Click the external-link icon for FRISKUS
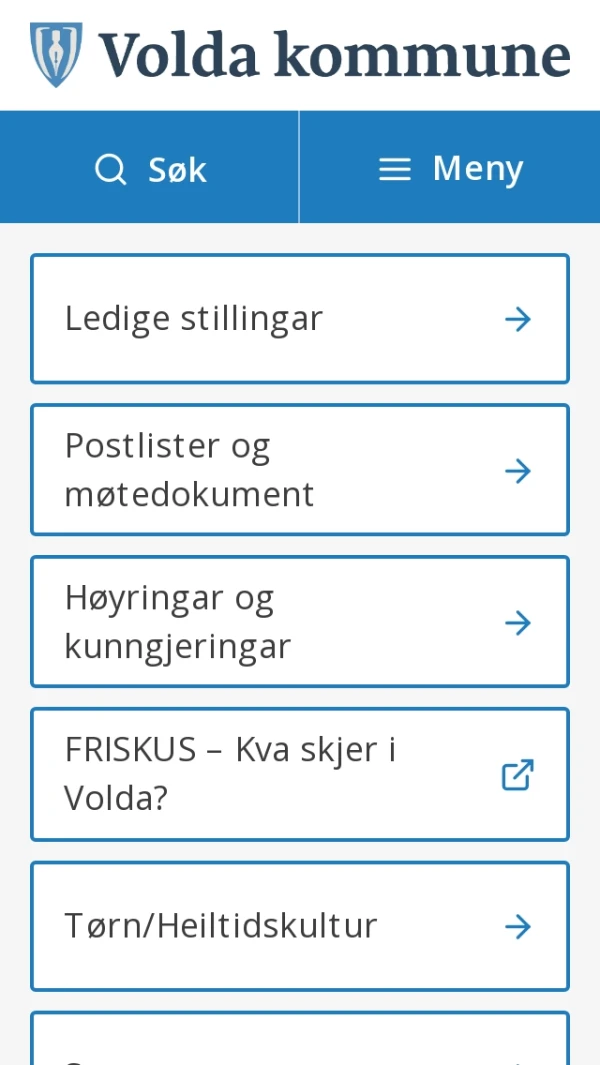Viewport: 600px width, 1065px height. click(517, 774)
